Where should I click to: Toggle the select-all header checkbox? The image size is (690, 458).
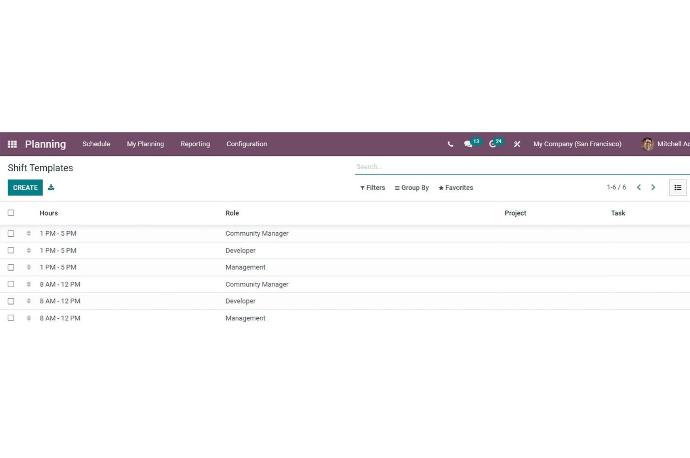click(x=11, y=213)
